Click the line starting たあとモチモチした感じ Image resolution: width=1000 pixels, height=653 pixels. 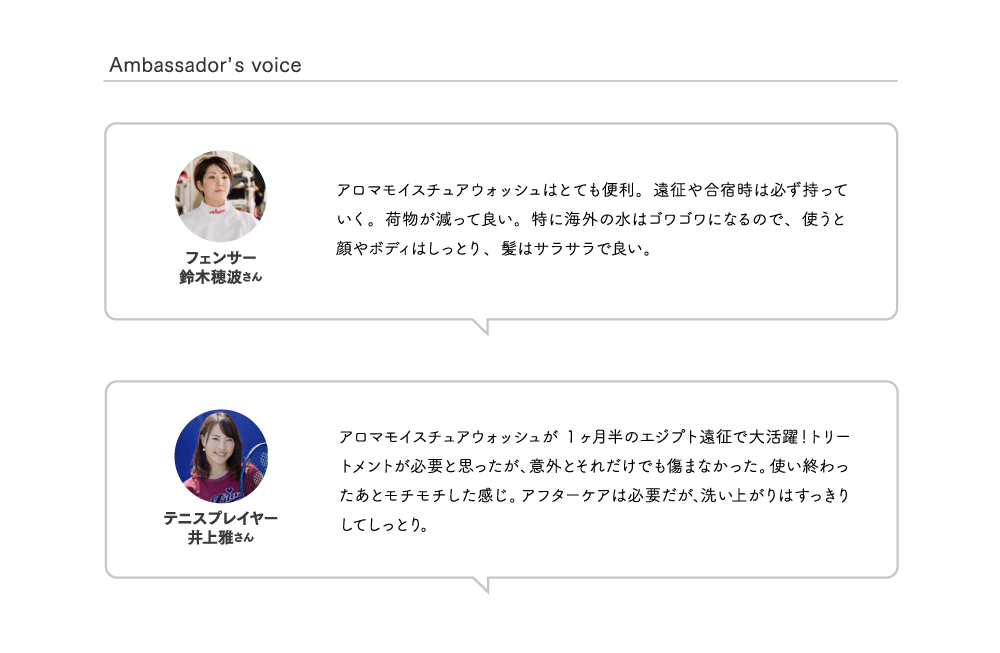tap(594, 495)
